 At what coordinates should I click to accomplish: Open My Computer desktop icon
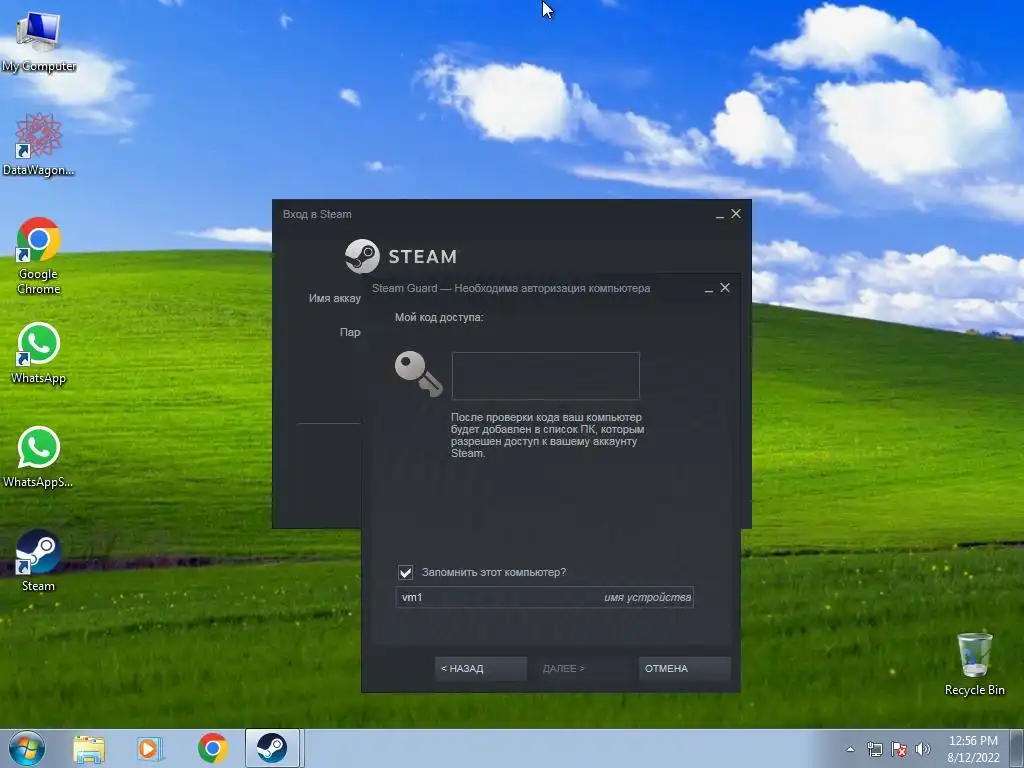tap(38, 43)
